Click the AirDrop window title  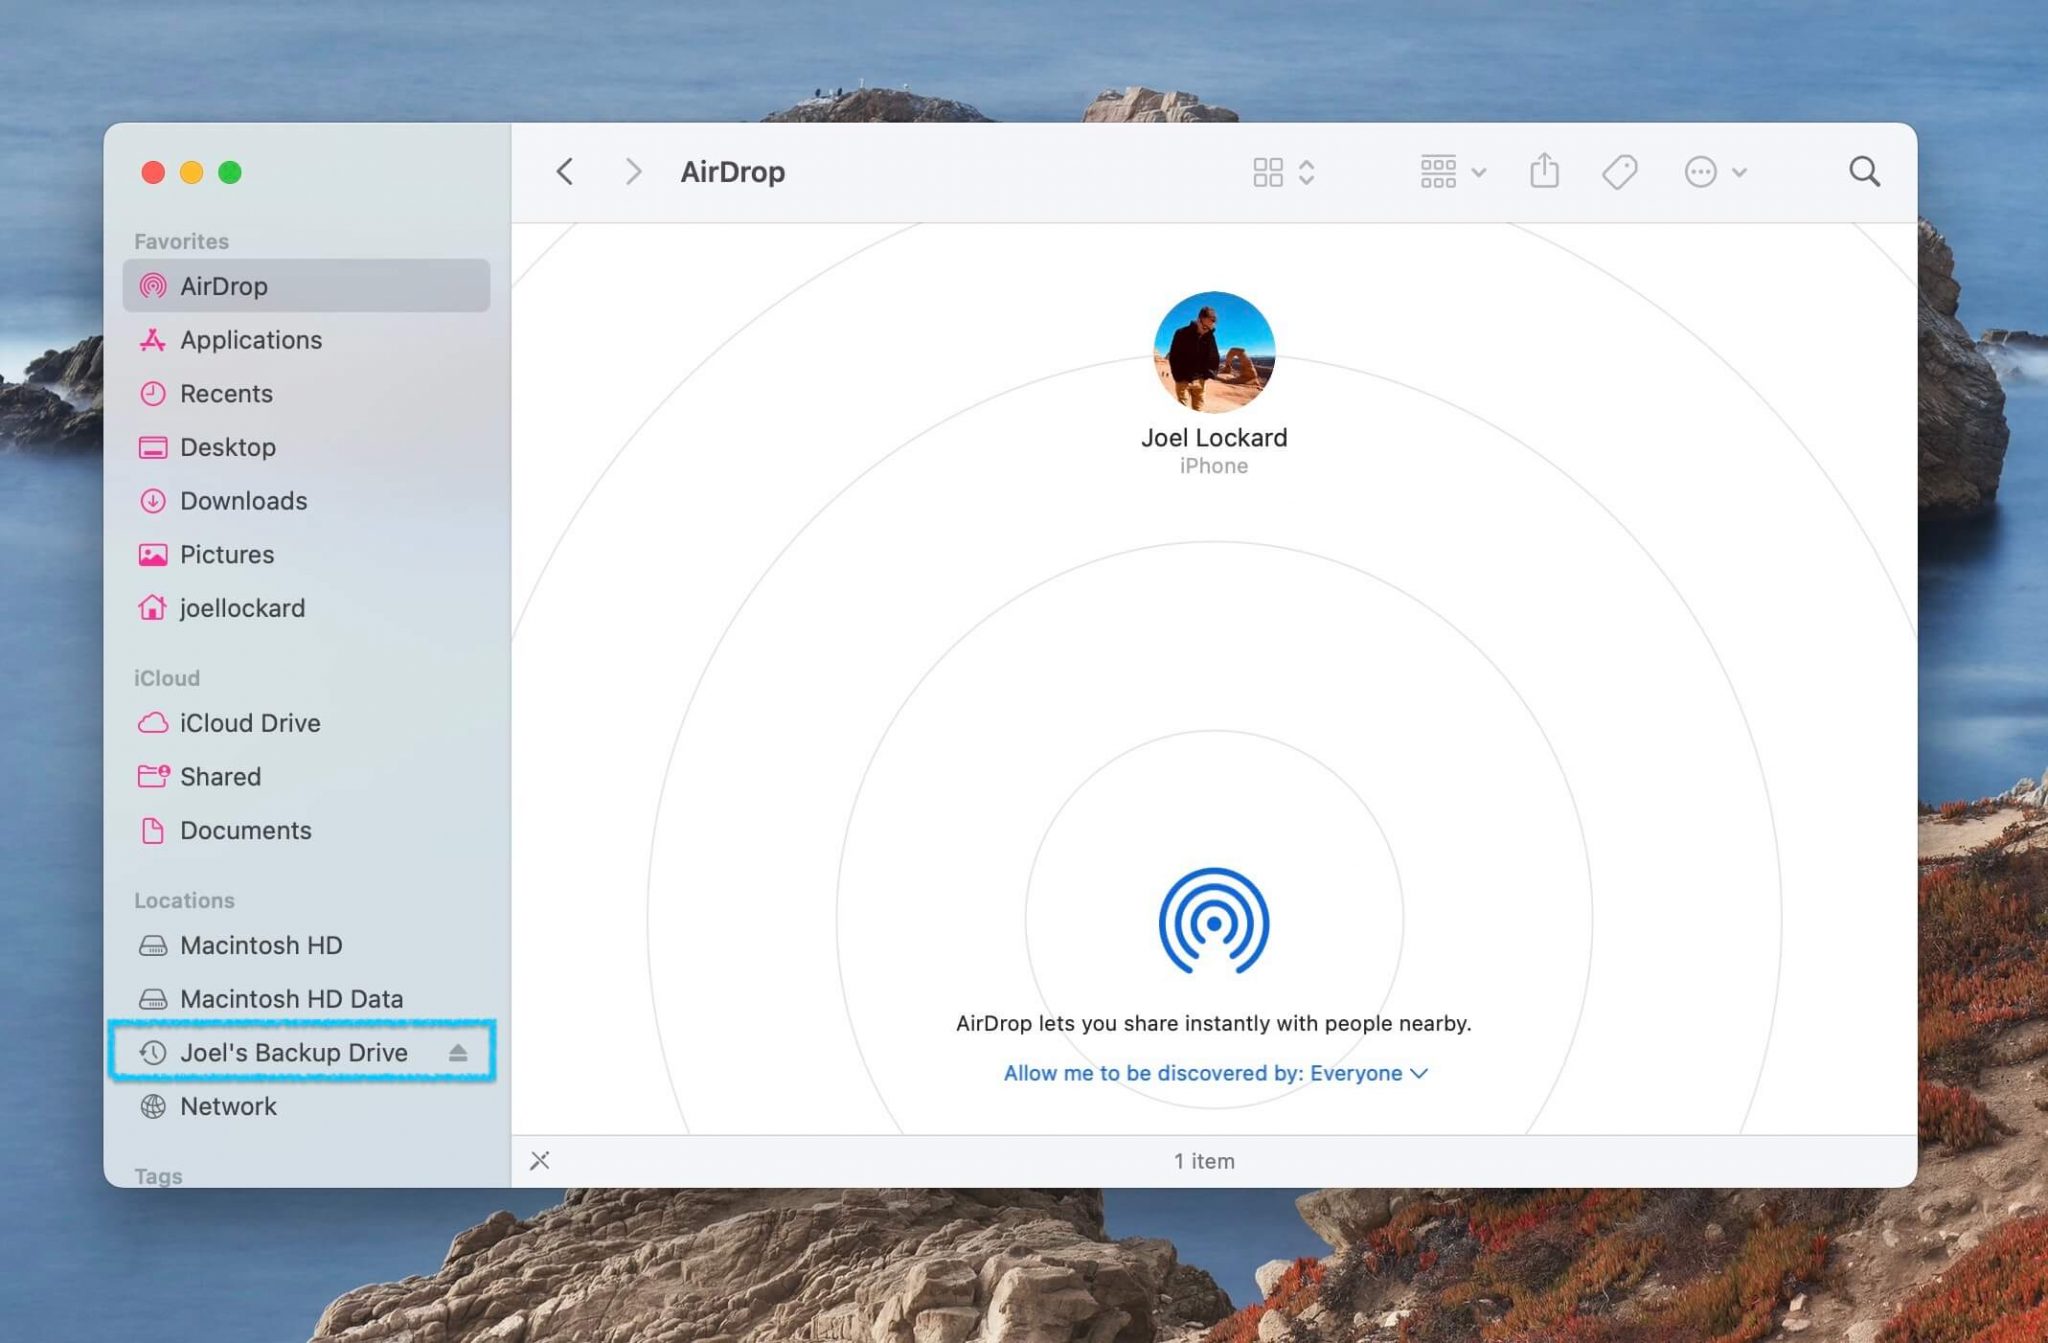(x=732, y=172)
